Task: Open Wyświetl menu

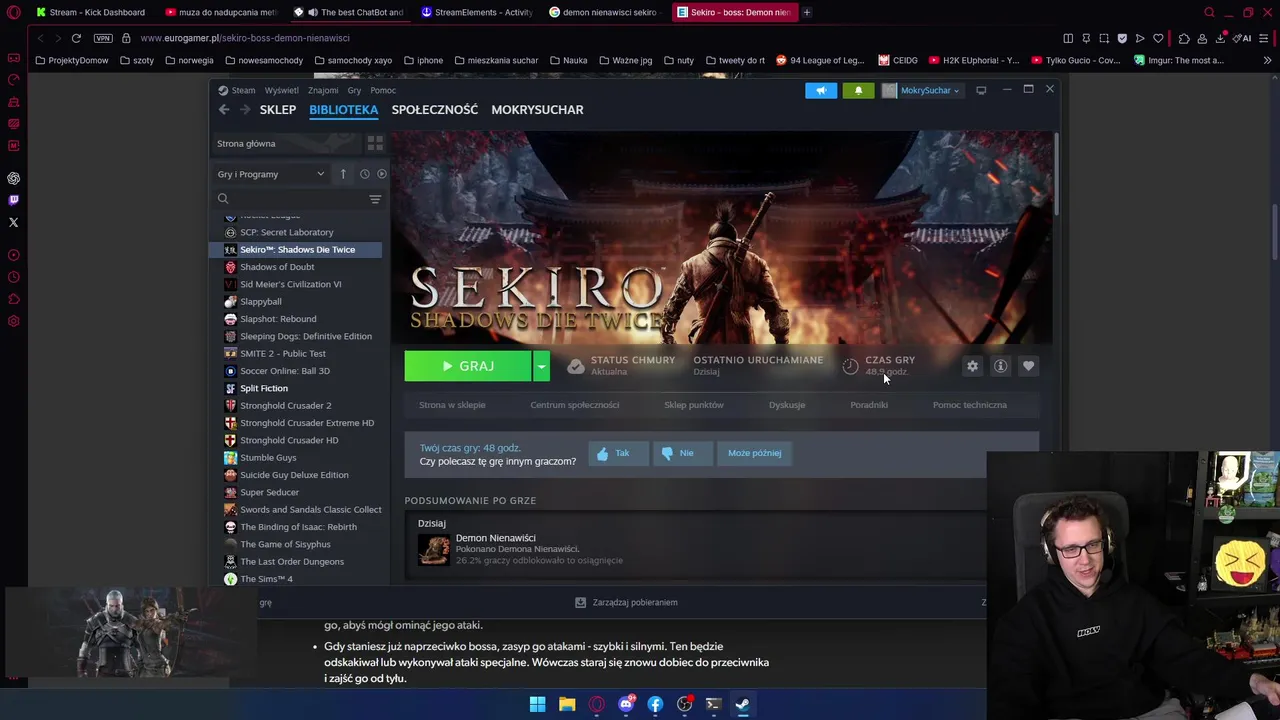Action: pos(282,90)
